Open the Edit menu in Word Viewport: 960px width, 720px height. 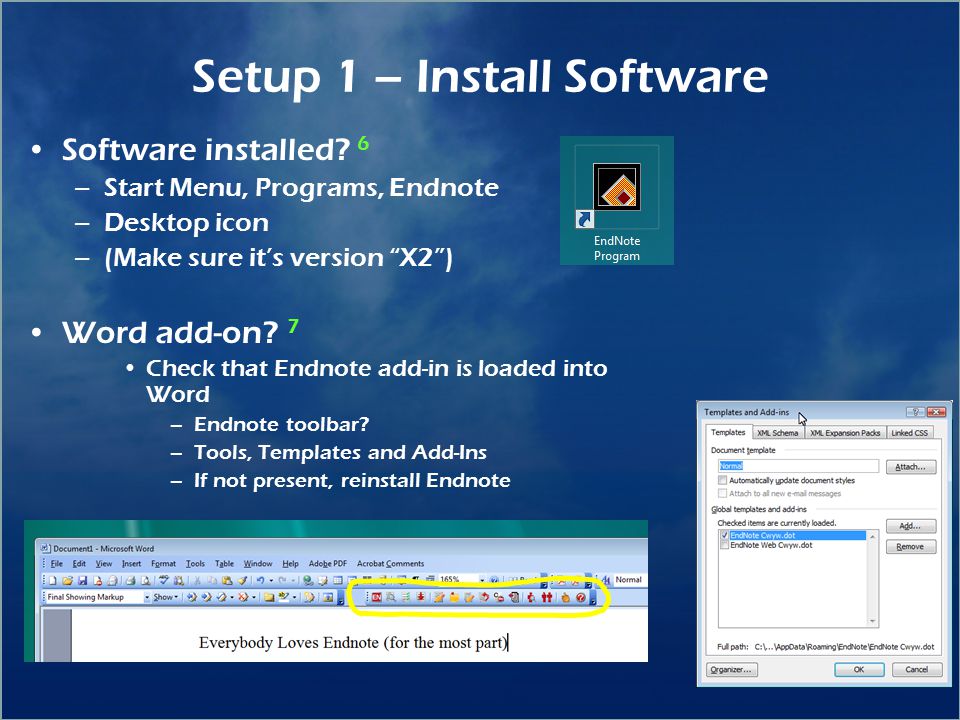[79, 564]
